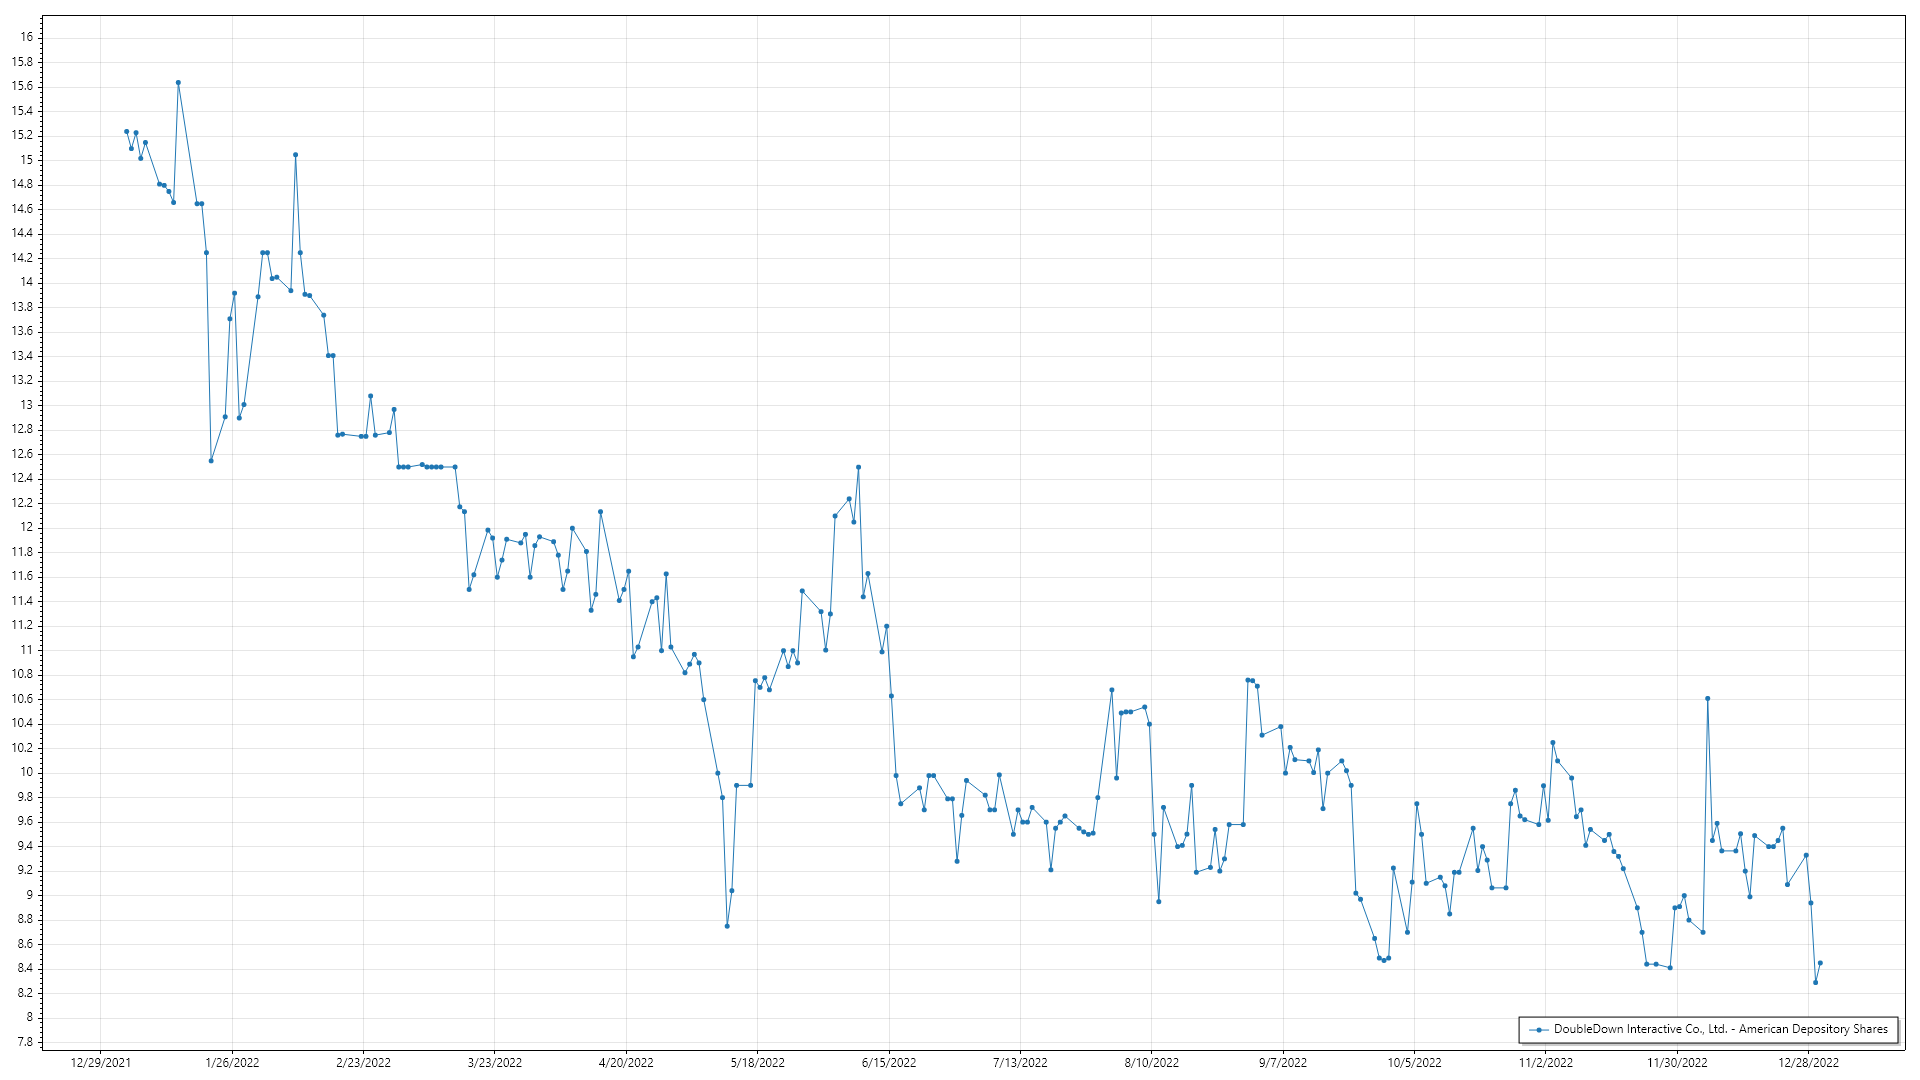Screen dimensions: 1920x1080
Task: Click the 12/28/2022 x-axis date label
Action: pos(1808,1062)
